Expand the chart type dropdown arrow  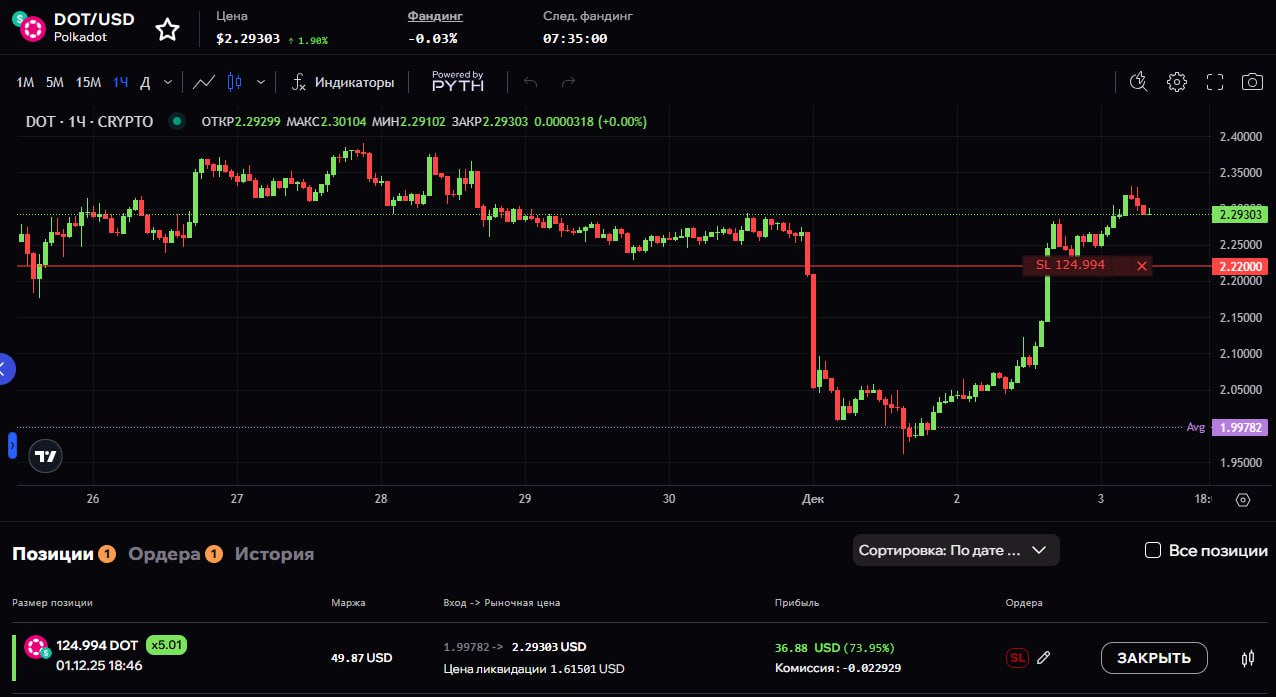(261, 82)
